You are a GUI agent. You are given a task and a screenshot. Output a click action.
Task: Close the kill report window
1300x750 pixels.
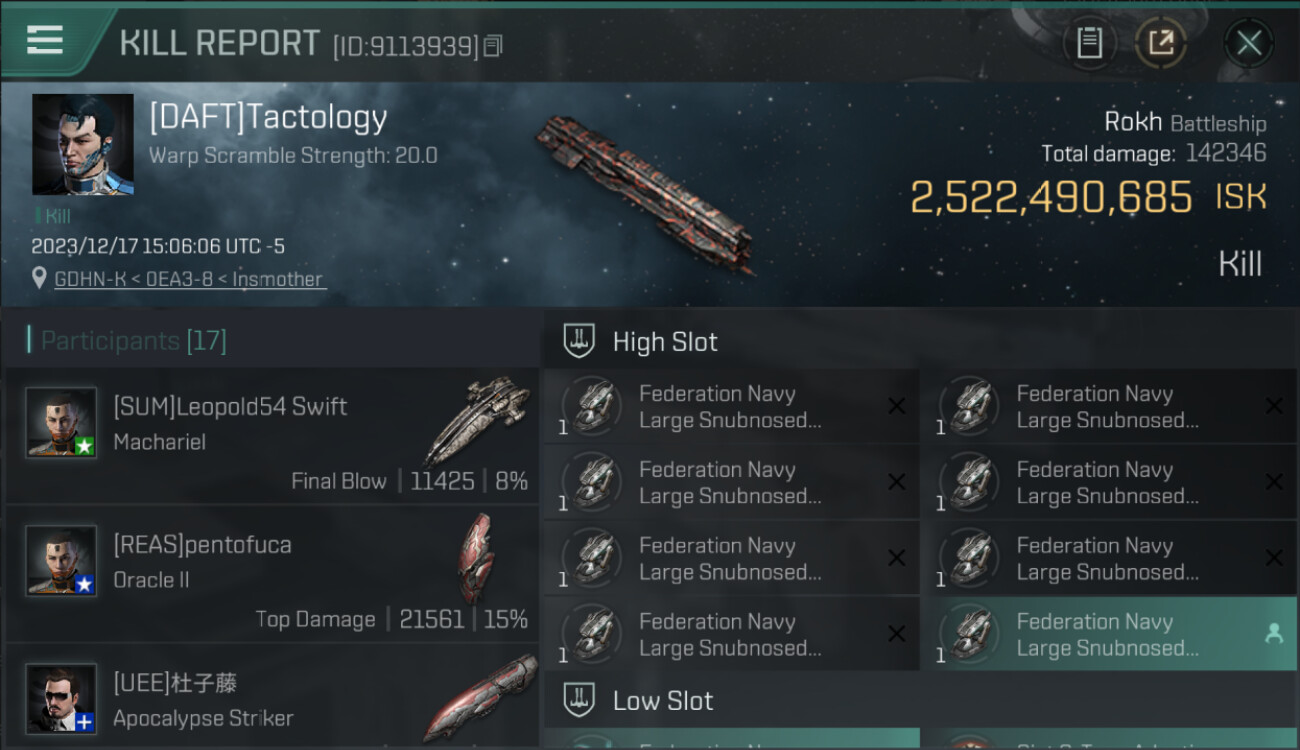point(1249,43)
